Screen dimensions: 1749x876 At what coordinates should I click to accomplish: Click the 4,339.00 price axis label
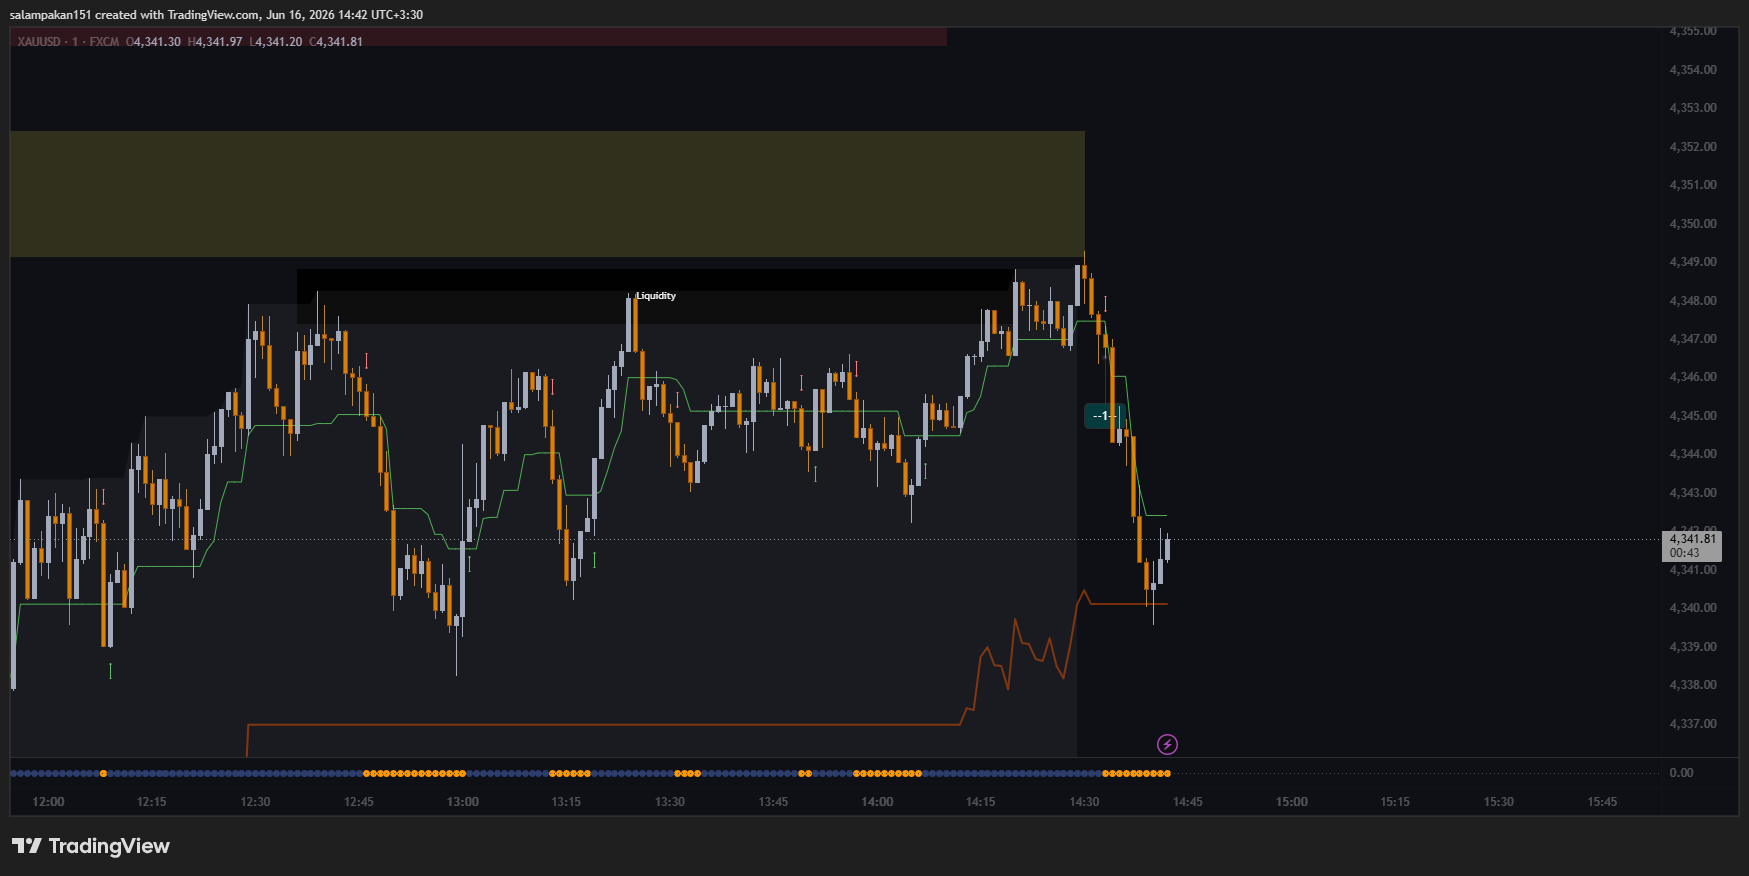coord(1693,647)
